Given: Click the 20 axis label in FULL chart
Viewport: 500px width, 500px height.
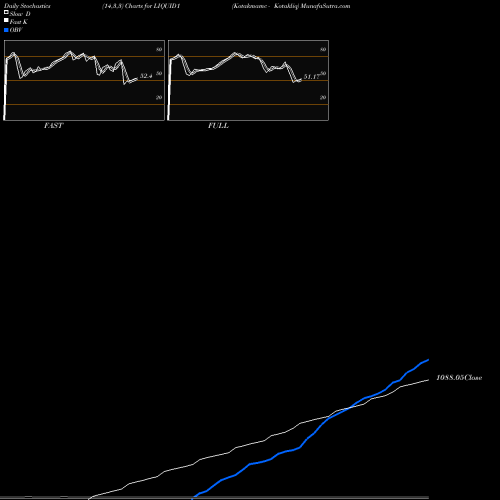Looking at the screenshot, I should [x=323, y=97].
